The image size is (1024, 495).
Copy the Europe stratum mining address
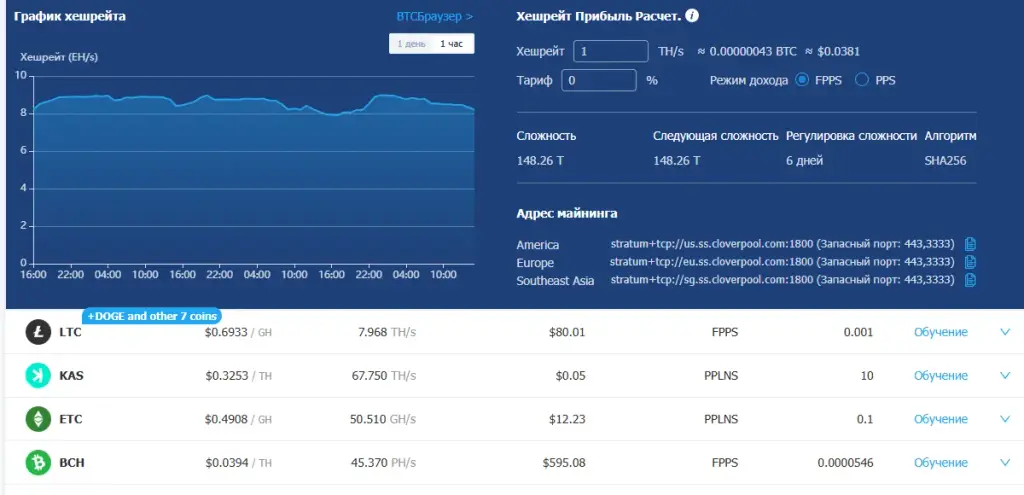point(970,262)
